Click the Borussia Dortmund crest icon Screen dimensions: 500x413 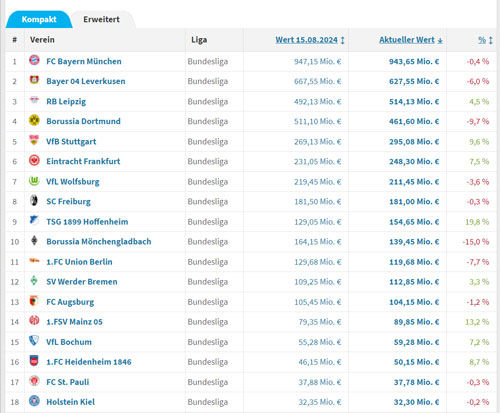click(x=34, y=120)
